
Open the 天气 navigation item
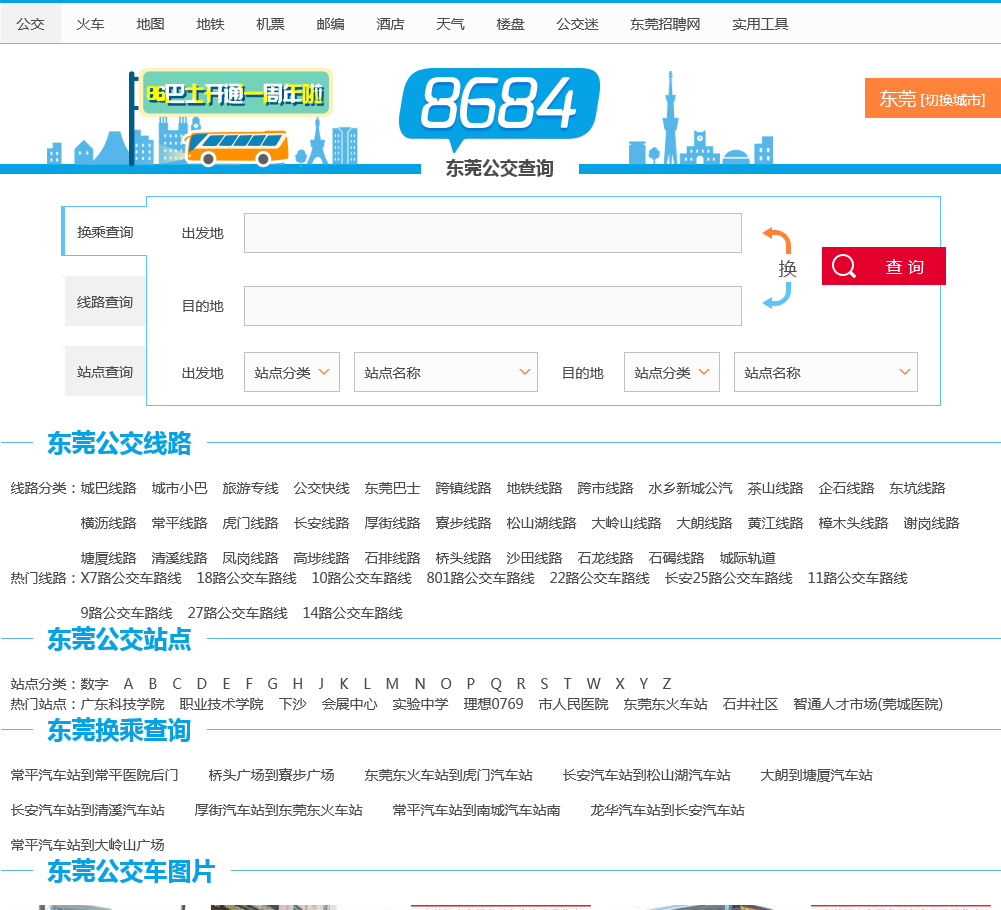pos(450,24)
